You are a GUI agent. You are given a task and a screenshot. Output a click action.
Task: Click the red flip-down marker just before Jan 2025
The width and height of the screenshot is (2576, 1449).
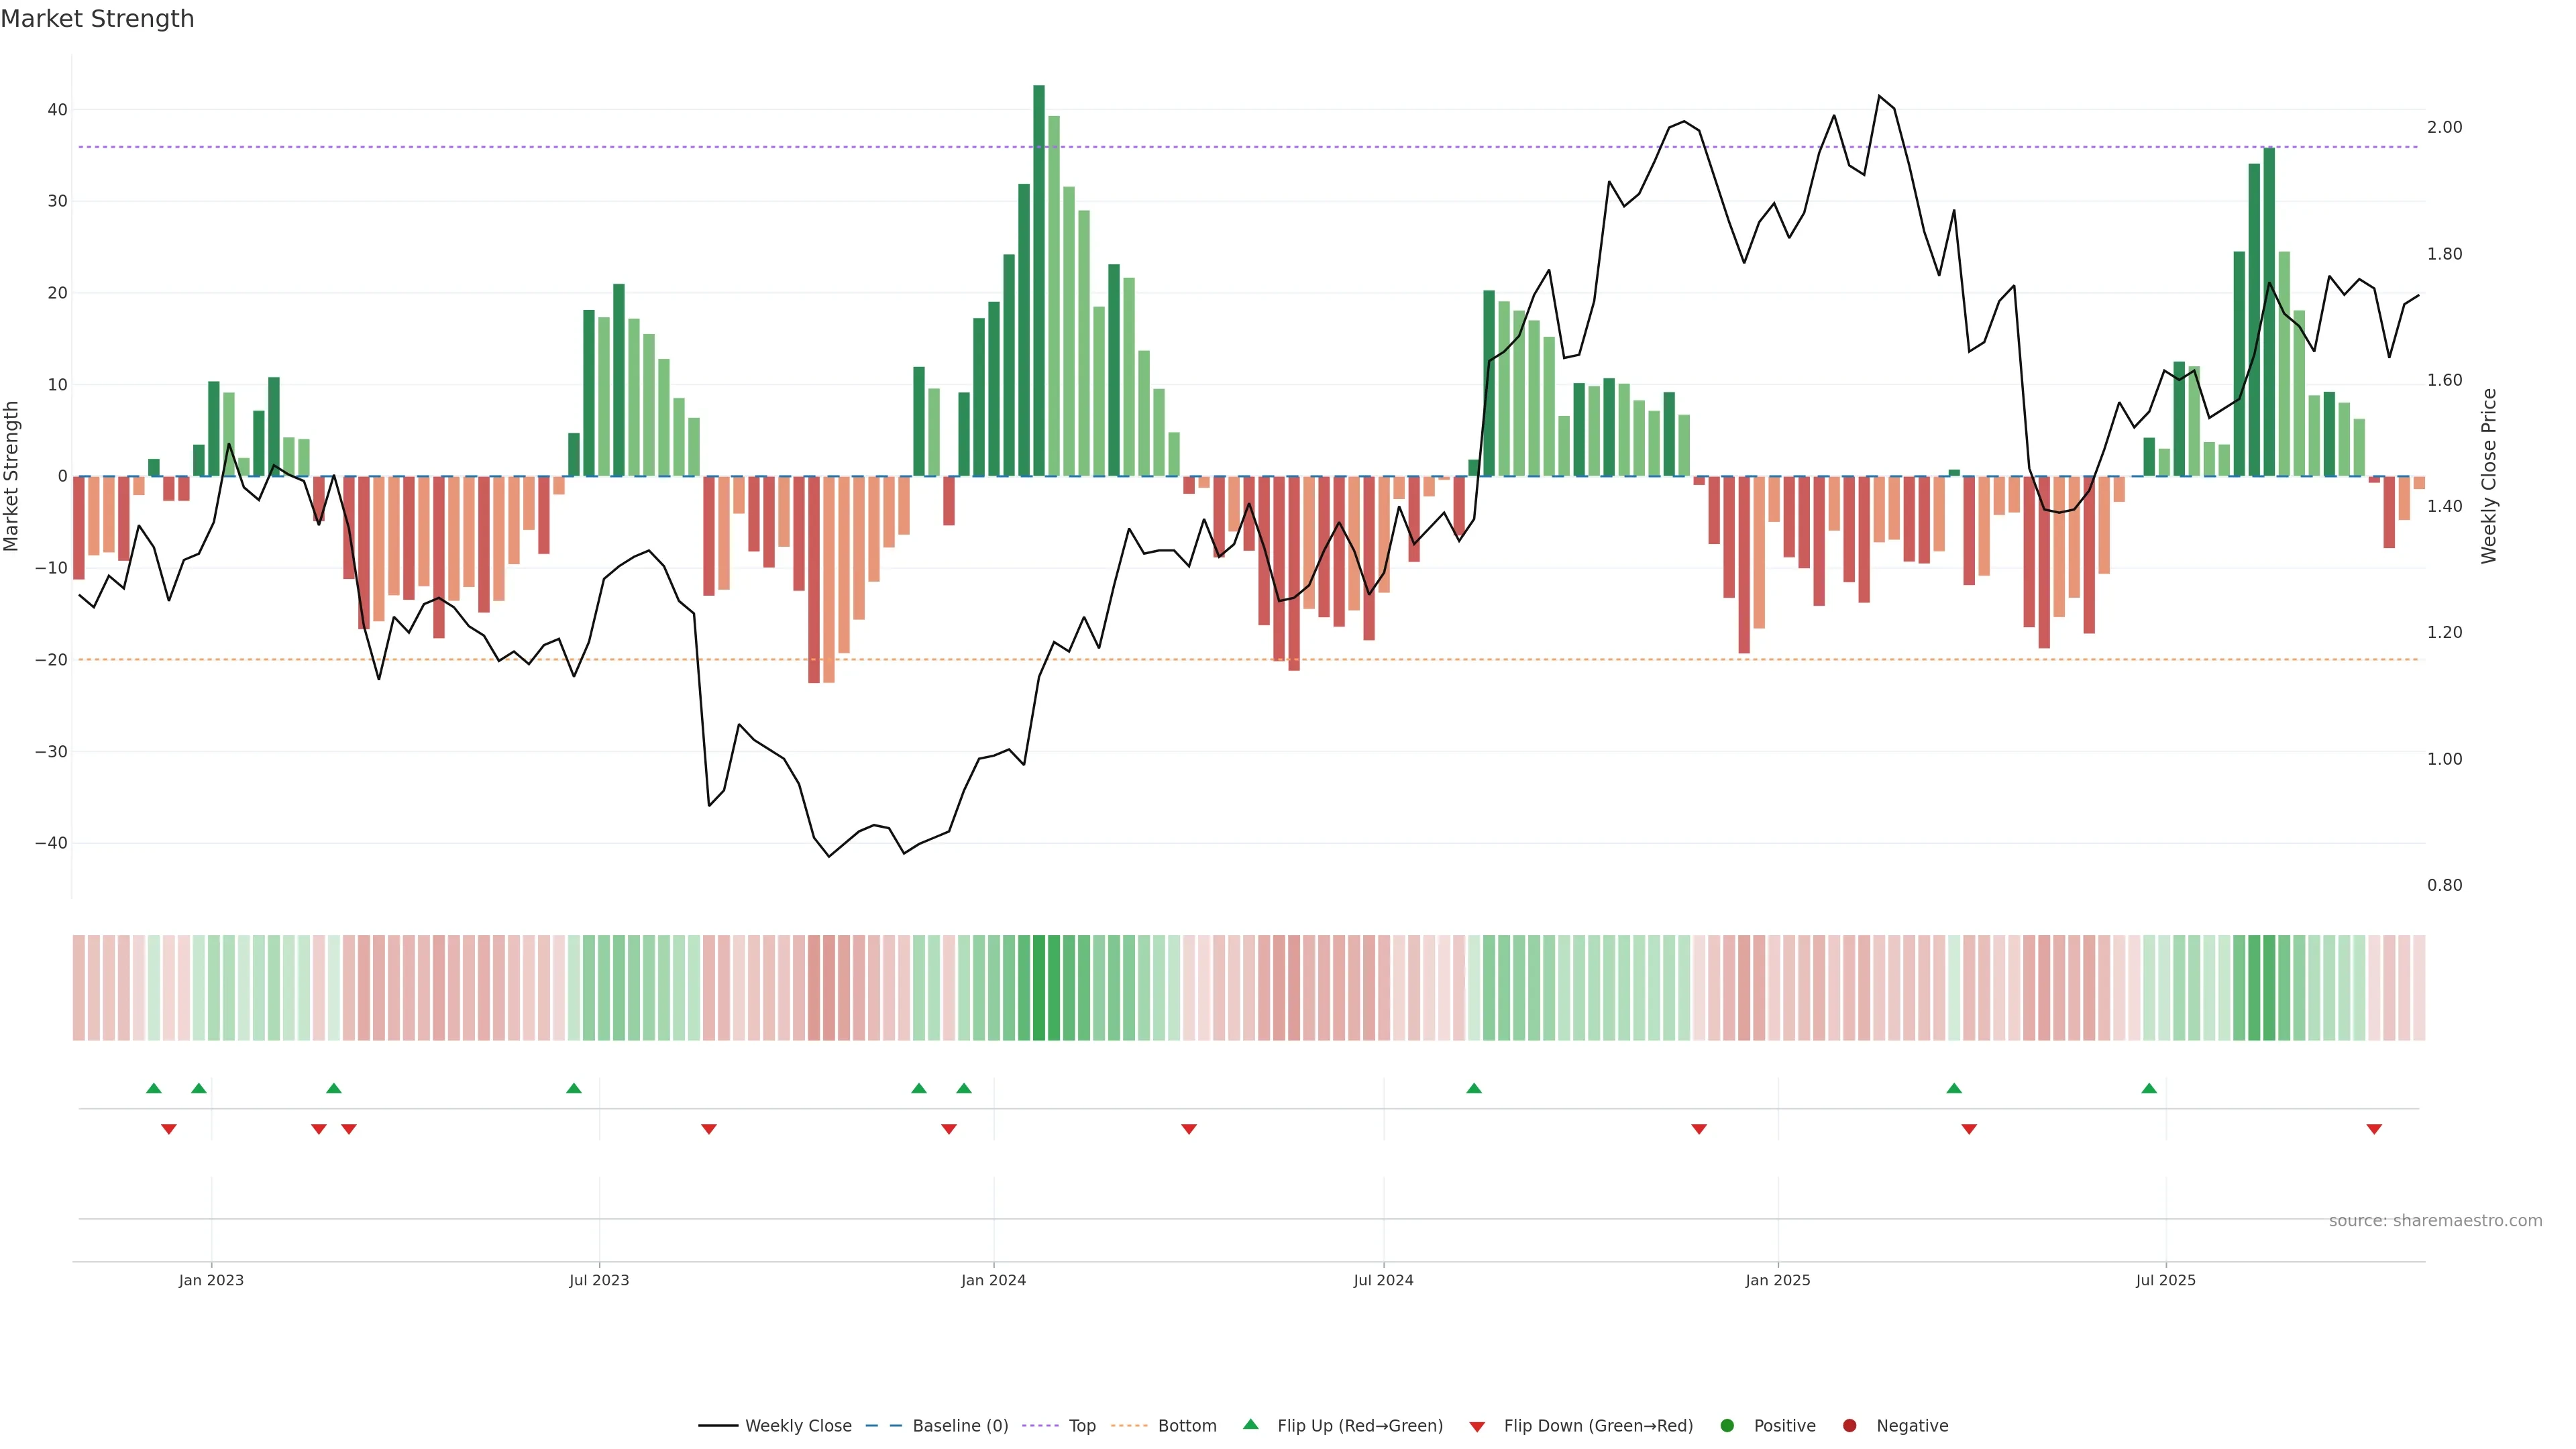[x=1699, y=1129]
